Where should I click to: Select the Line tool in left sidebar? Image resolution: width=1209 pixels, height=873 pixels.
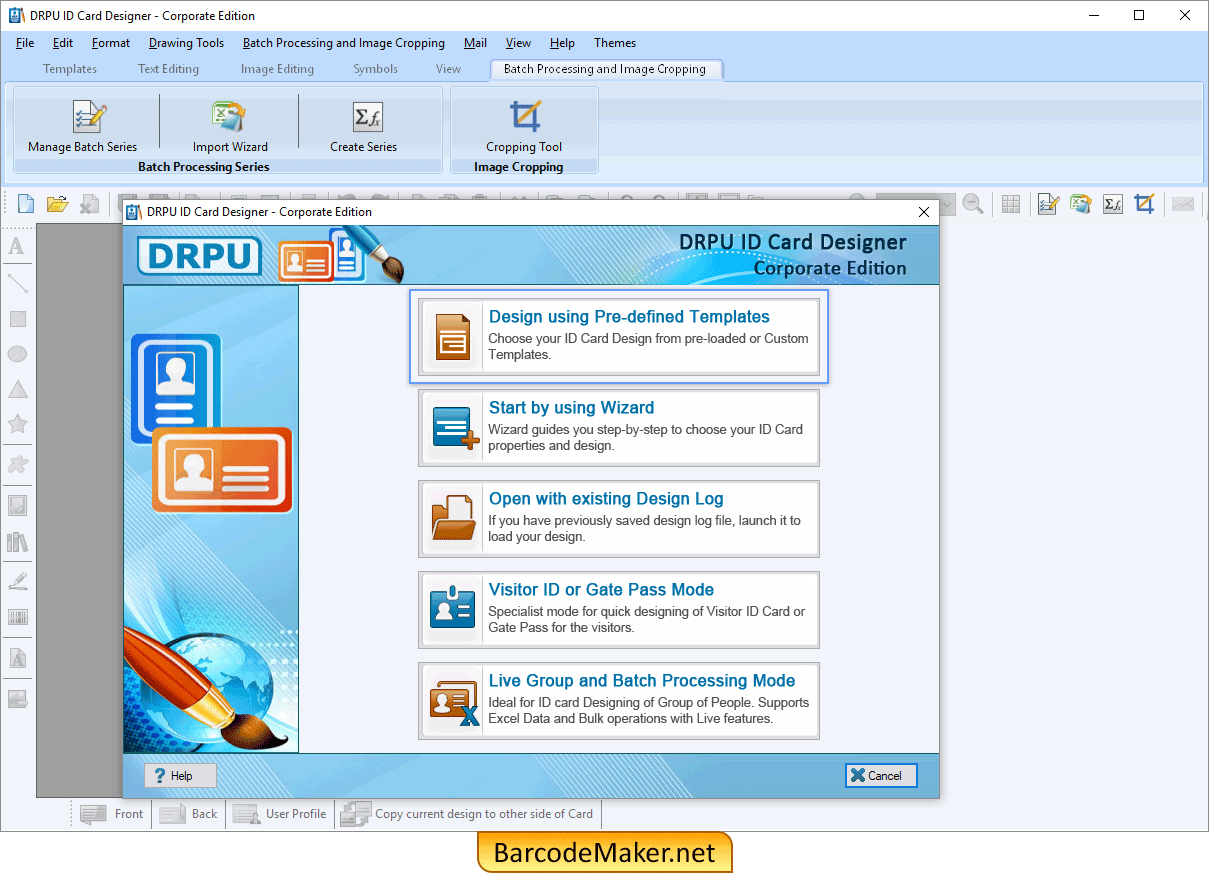point(17,283)
